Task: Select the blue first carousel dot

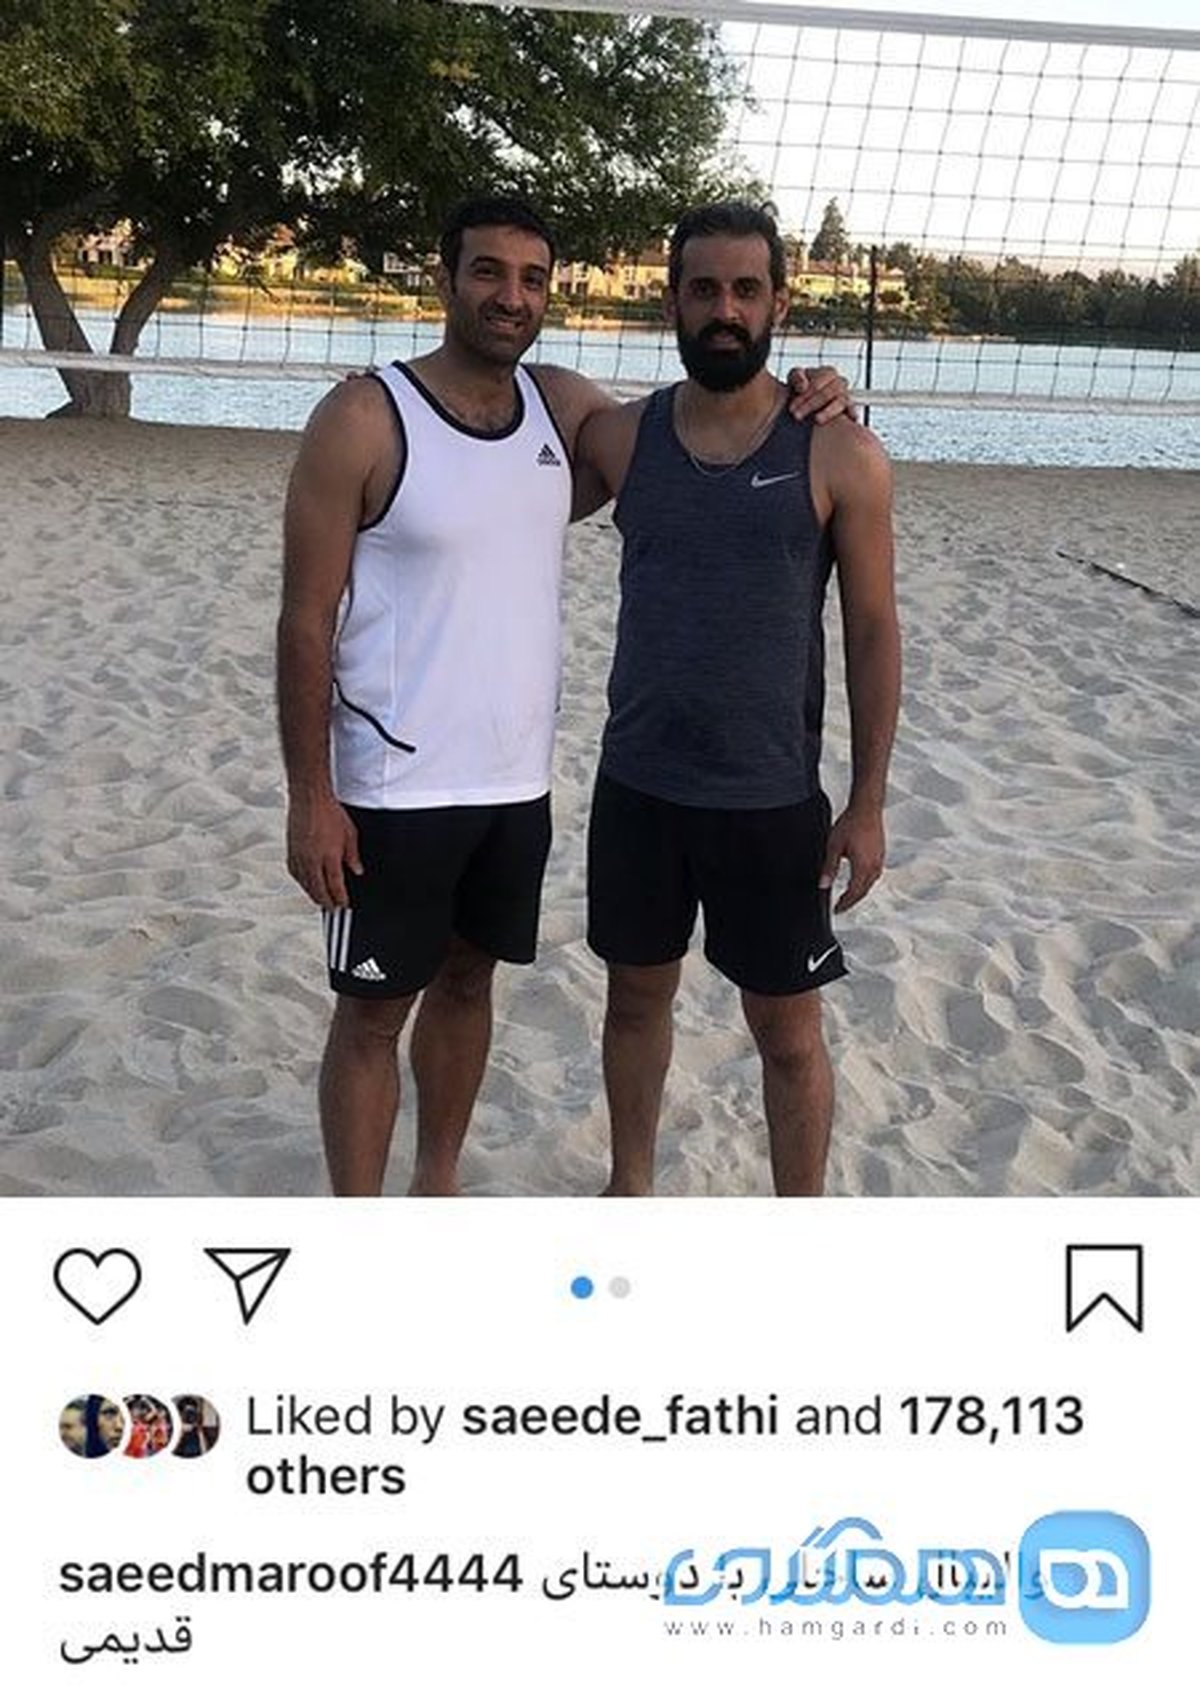Action: pyautogui.click(x=582, y=1288)
